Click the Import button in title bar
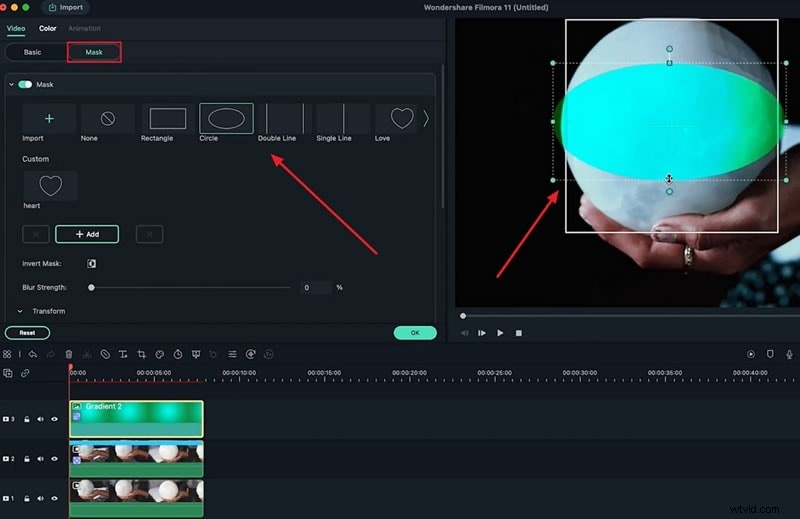 point(65,7)
